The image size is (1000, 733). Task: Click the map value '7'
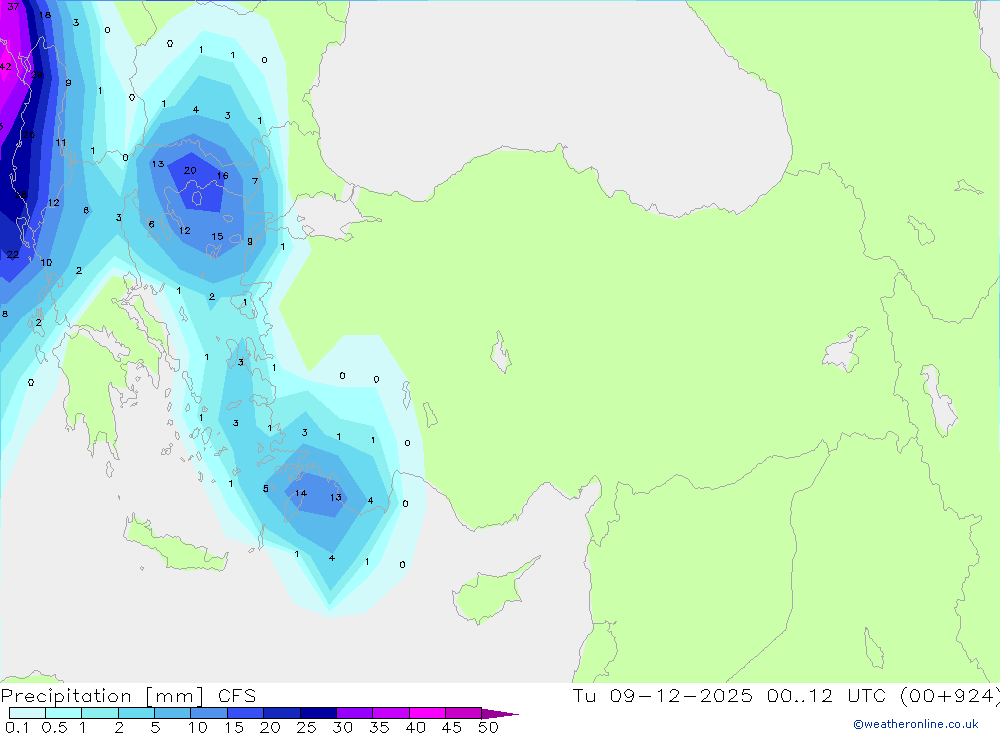[254, 181]
